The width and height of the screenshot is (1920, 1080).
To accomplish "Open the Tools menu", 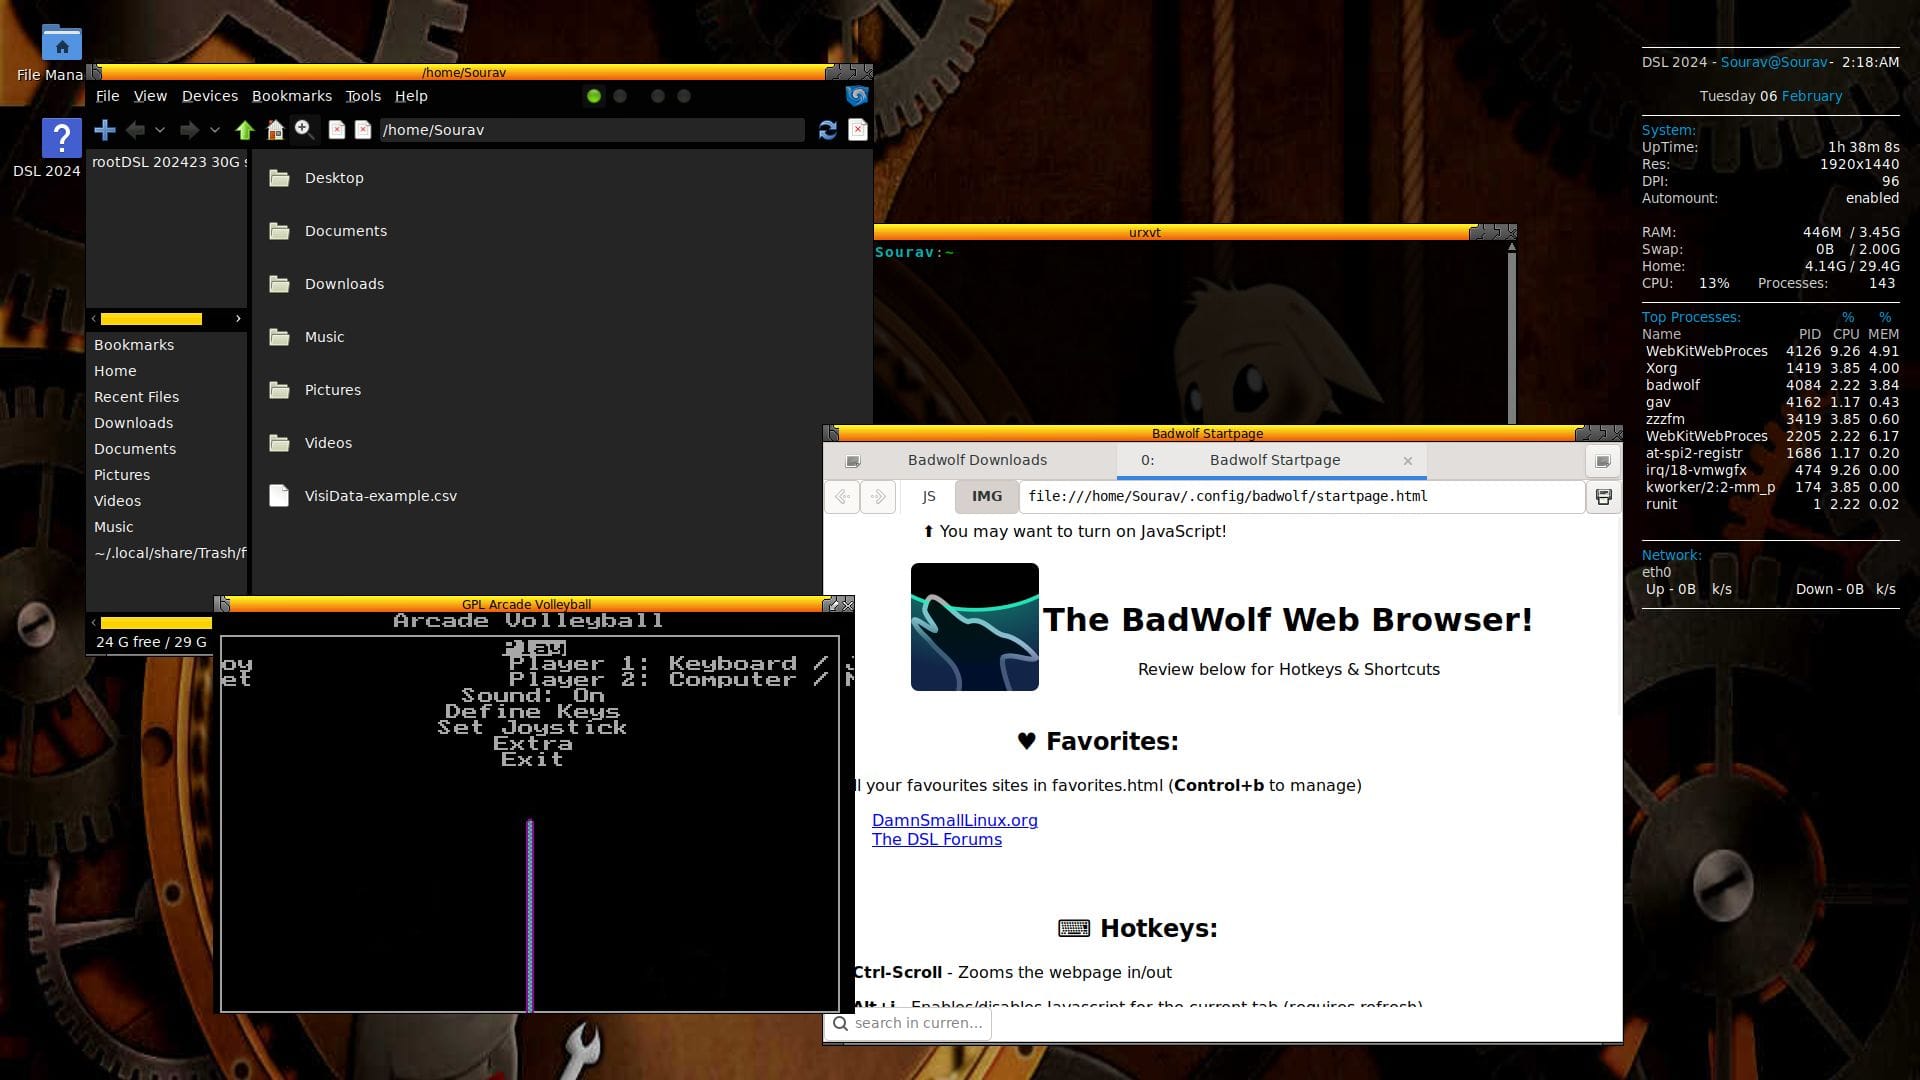I will coord(362,96).
